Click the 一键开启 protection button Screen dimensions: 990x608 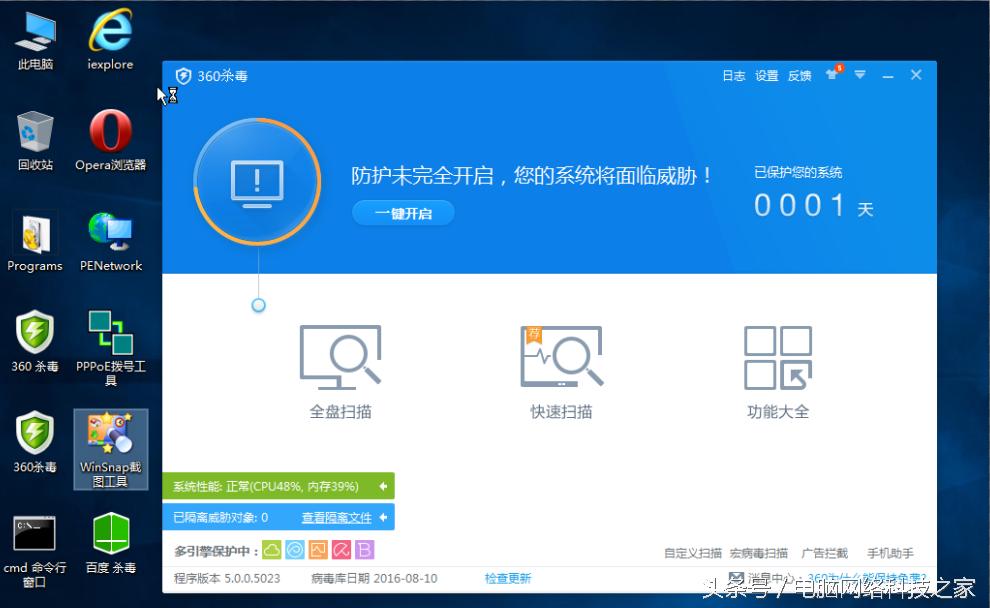(402, 212)
